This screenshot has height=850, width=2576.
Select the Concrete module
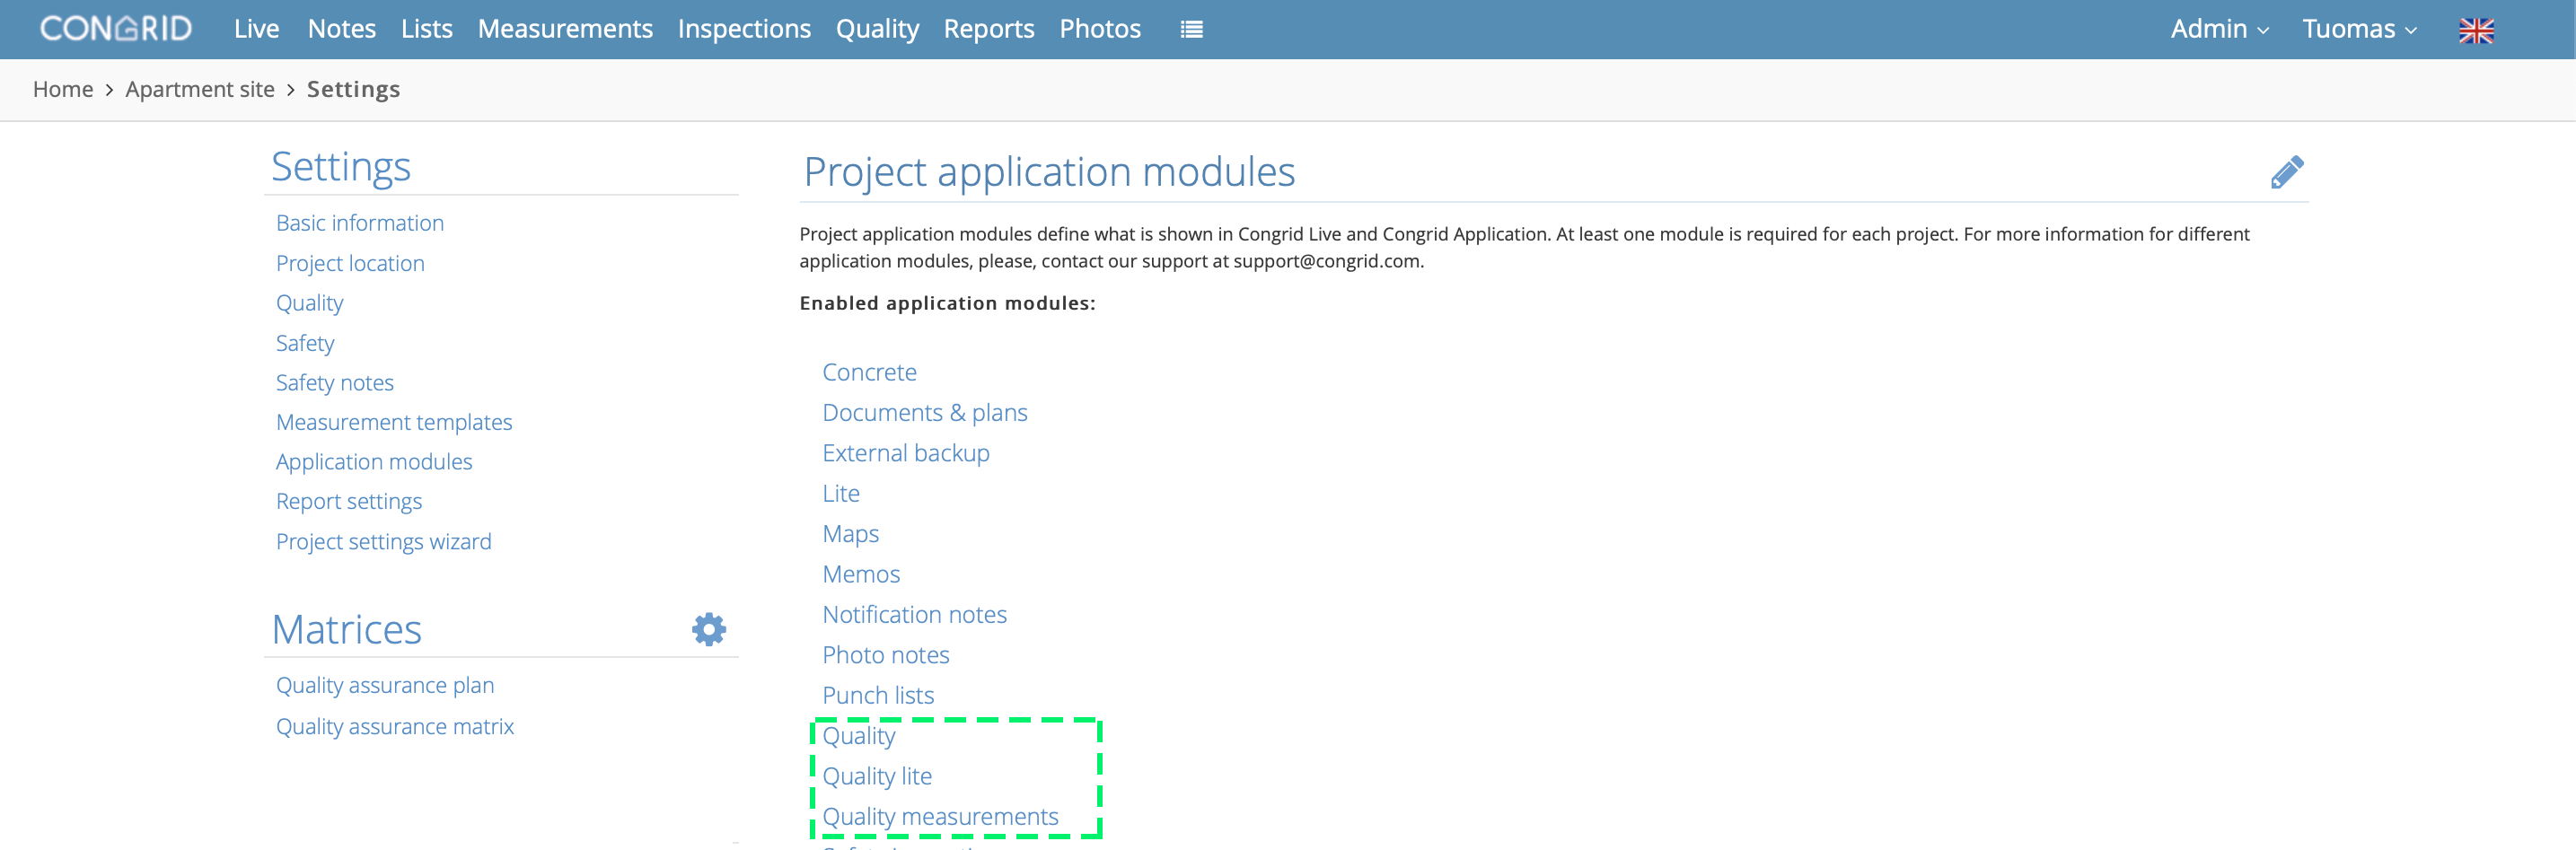click(x=869, y=372)
